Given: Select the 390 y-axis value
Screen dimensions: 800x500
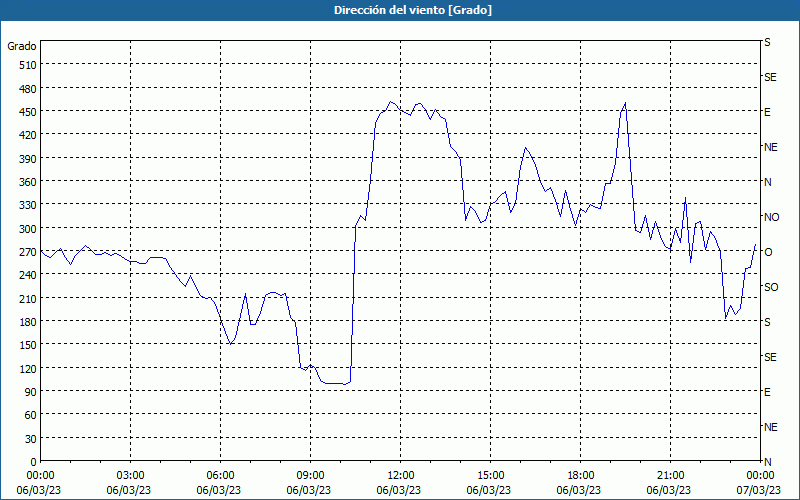Looking at the screenshot, I should click(x=28, y=159).
